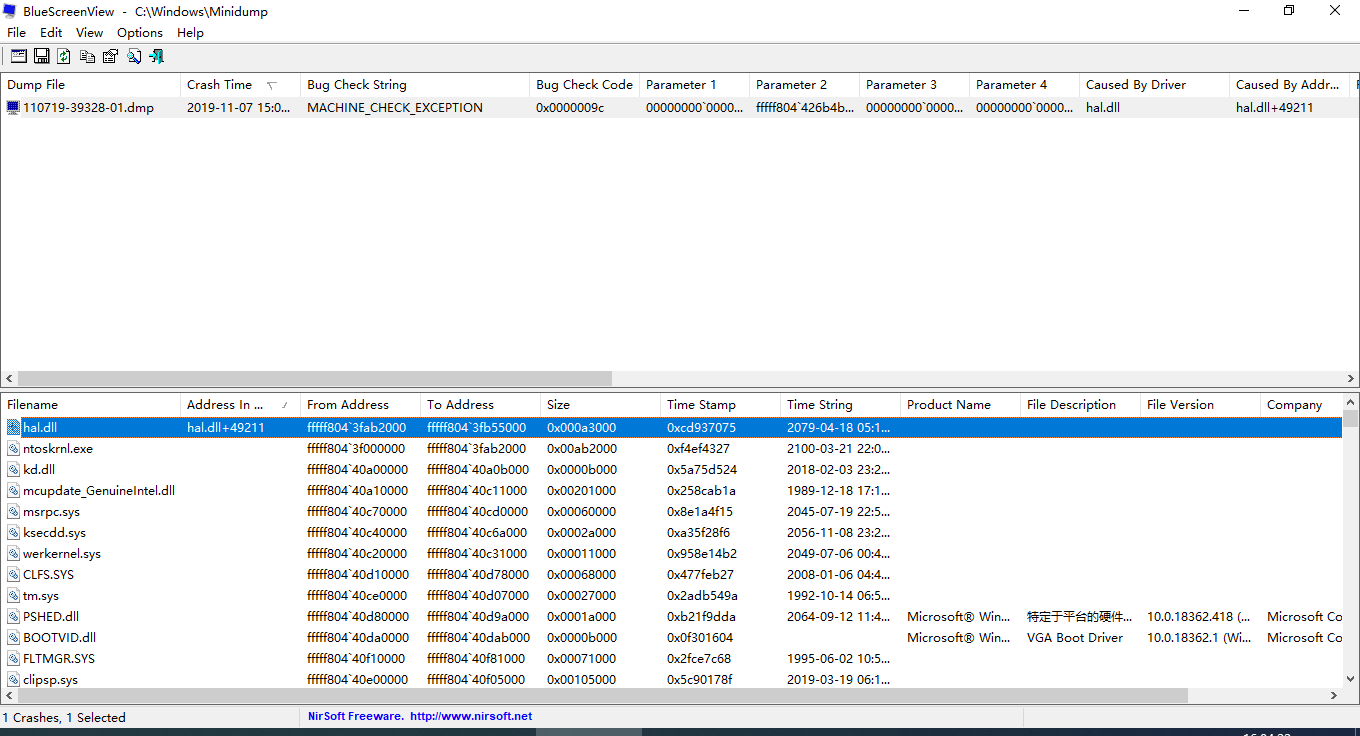Open the Edit menu
Image resolution: width=1360 pixels, height=736 pixels.
click(51, 32)
